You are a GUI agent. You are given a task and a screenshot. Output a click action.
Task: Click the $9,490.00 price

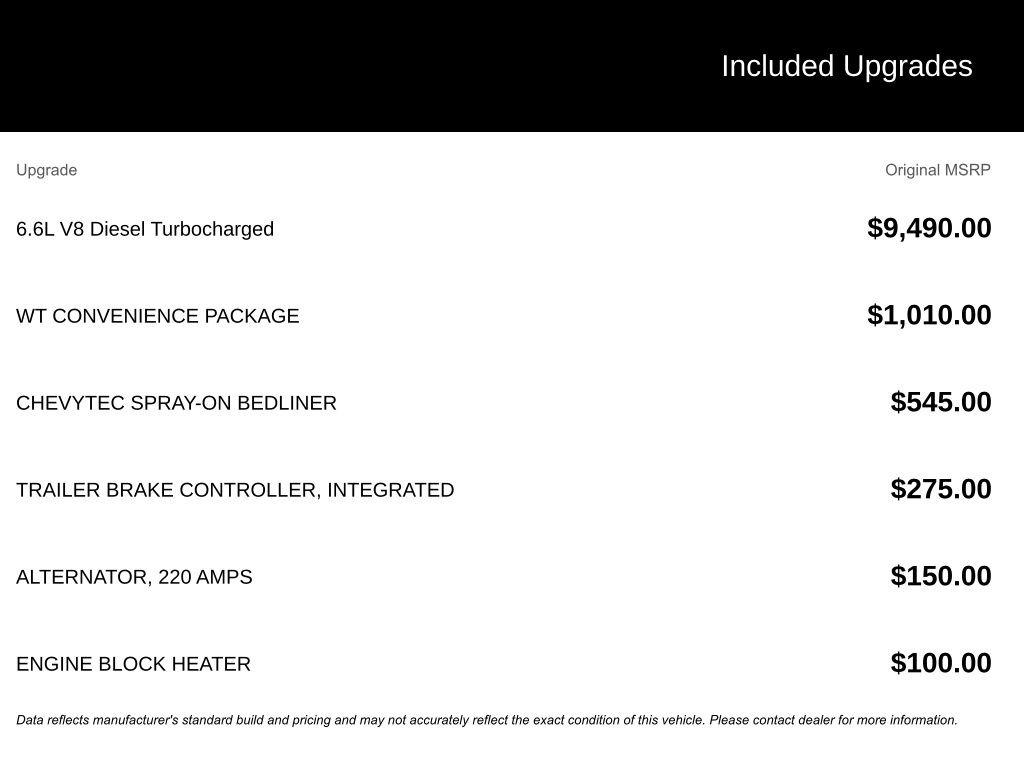[929, 228]
